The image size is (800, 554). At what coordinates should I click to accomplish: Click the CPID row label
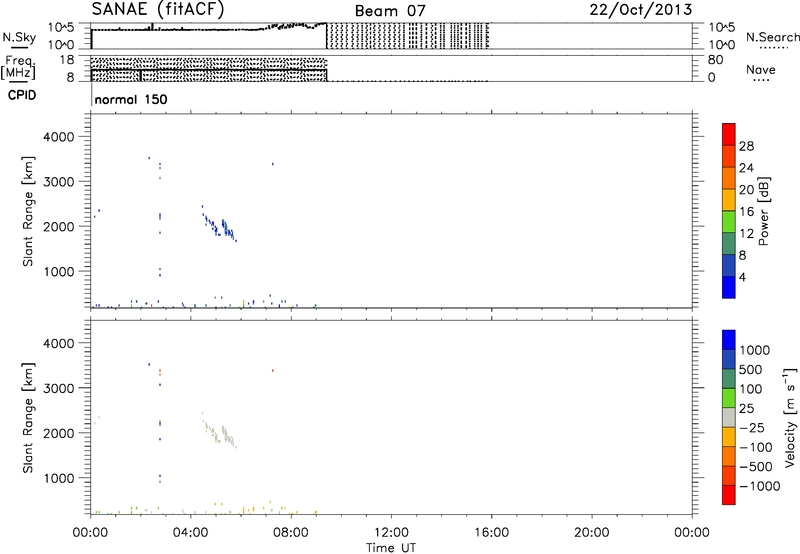[x=22, y=95]
